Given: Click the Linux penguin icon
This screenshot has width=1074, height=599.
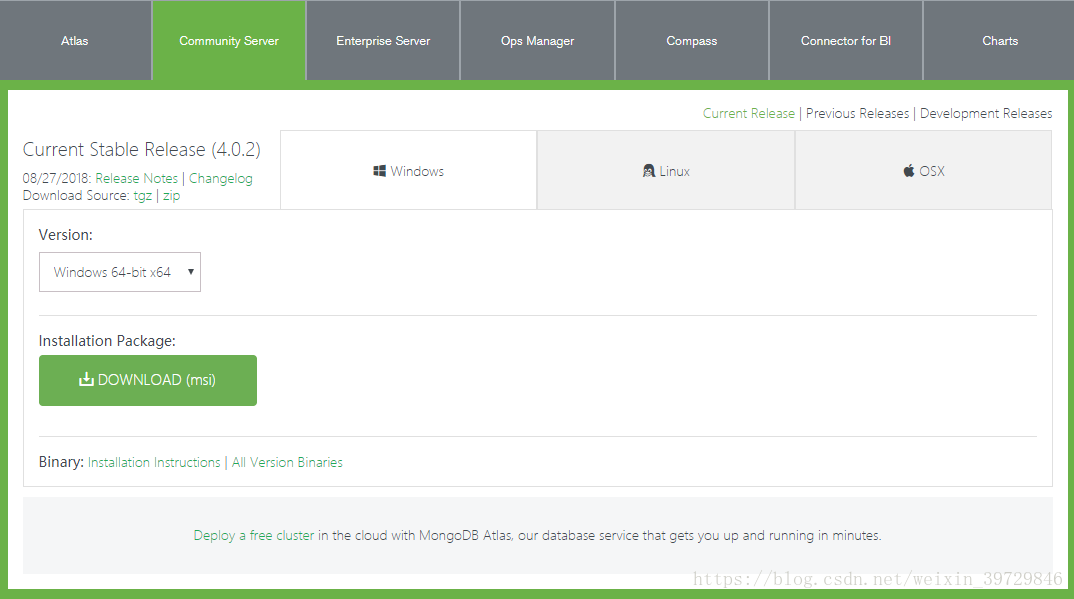Looking at the screenshot, I should click(649, 171).
